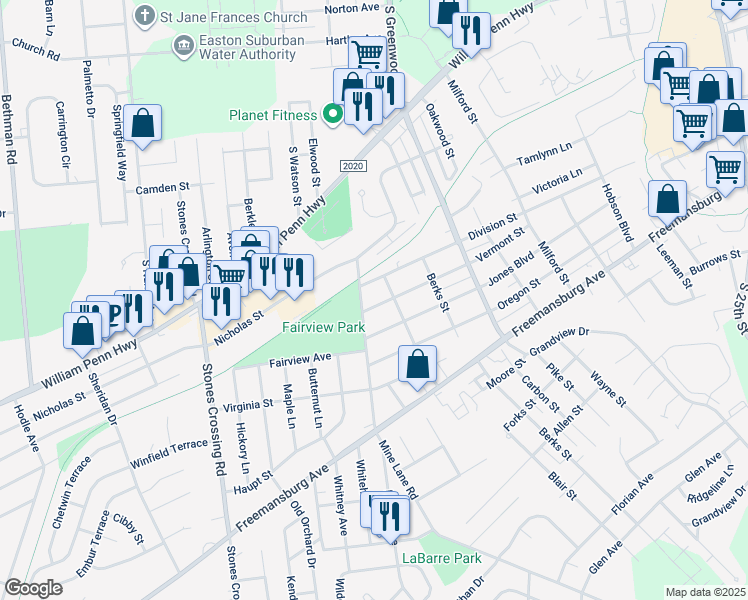Click the Stones Crossing Rd street label
748x600 pixels.
click(x=213, y=420)
